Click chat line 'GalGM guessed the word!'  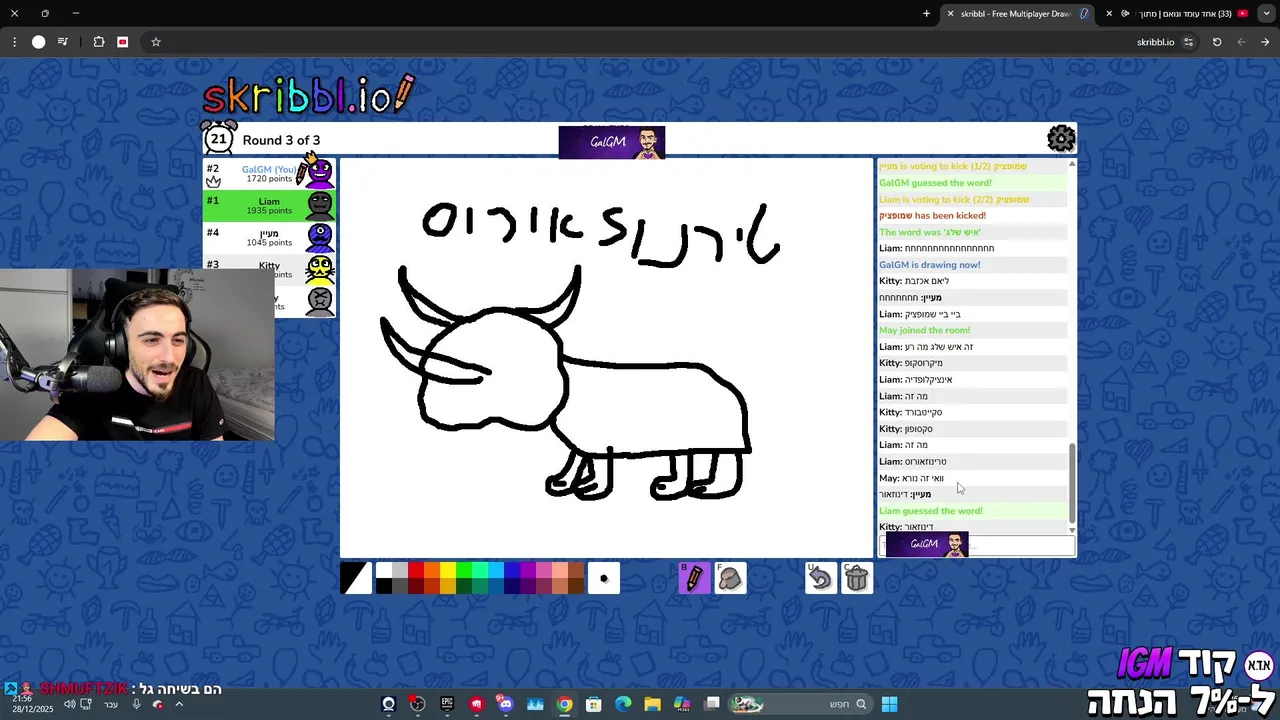935,183
